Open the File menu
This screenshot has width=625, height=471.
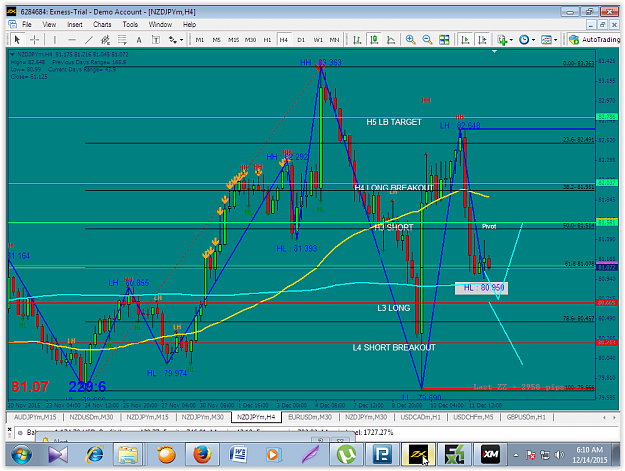(27, 24)
